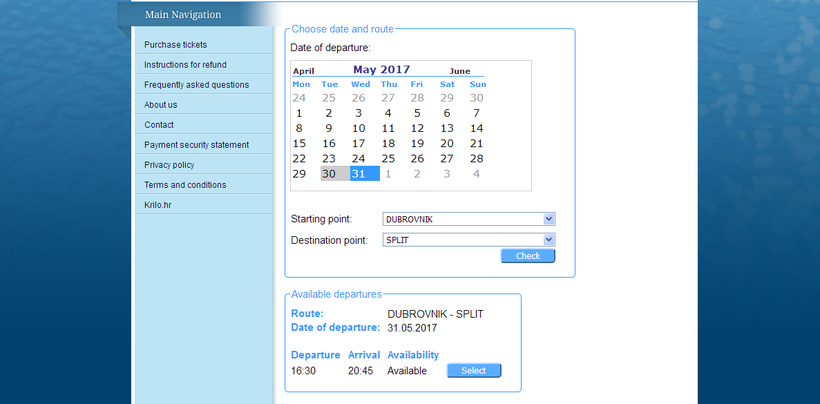Screen dimensions: 820x404
Task: Choose May 20 on the calendar
Action: pyautogui.click(x=447, y=144)
